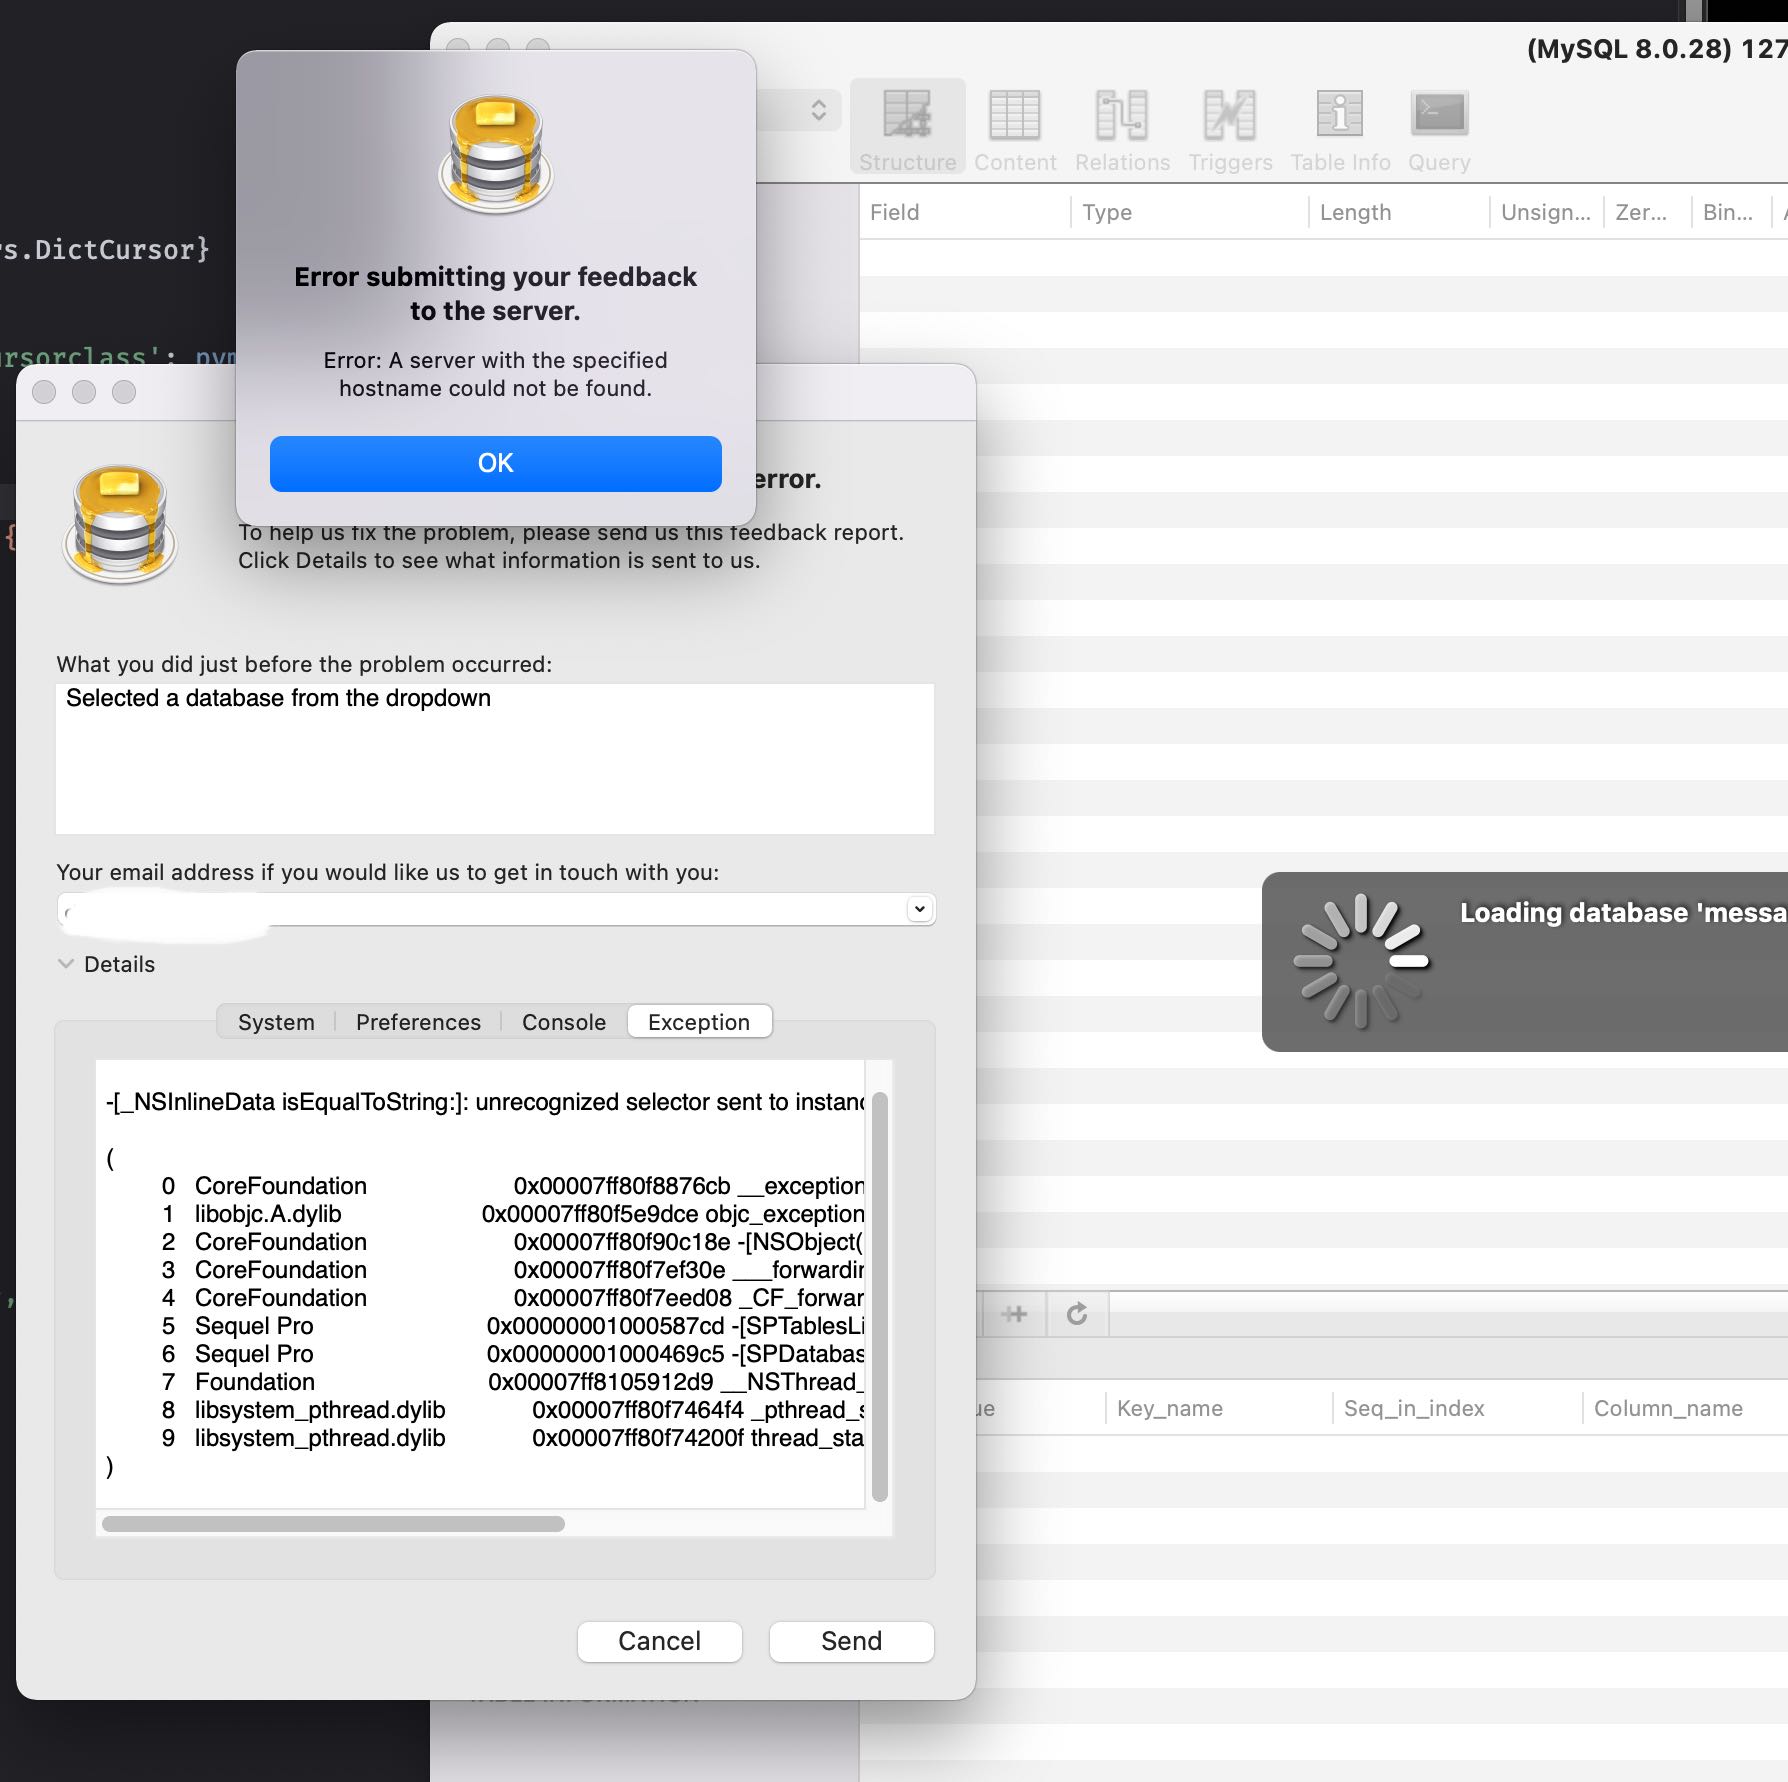Switch to the Console tab

coord(563,1021)
